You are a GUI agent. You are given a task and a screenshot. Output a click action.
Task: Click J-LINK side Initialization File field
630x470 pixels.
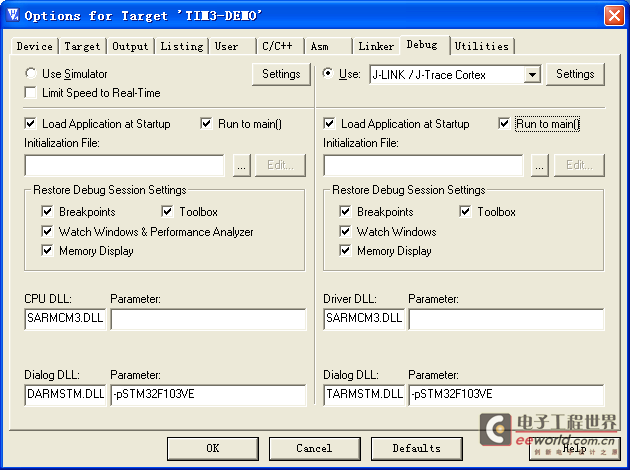pyautogui.click(x=423, y=165)
